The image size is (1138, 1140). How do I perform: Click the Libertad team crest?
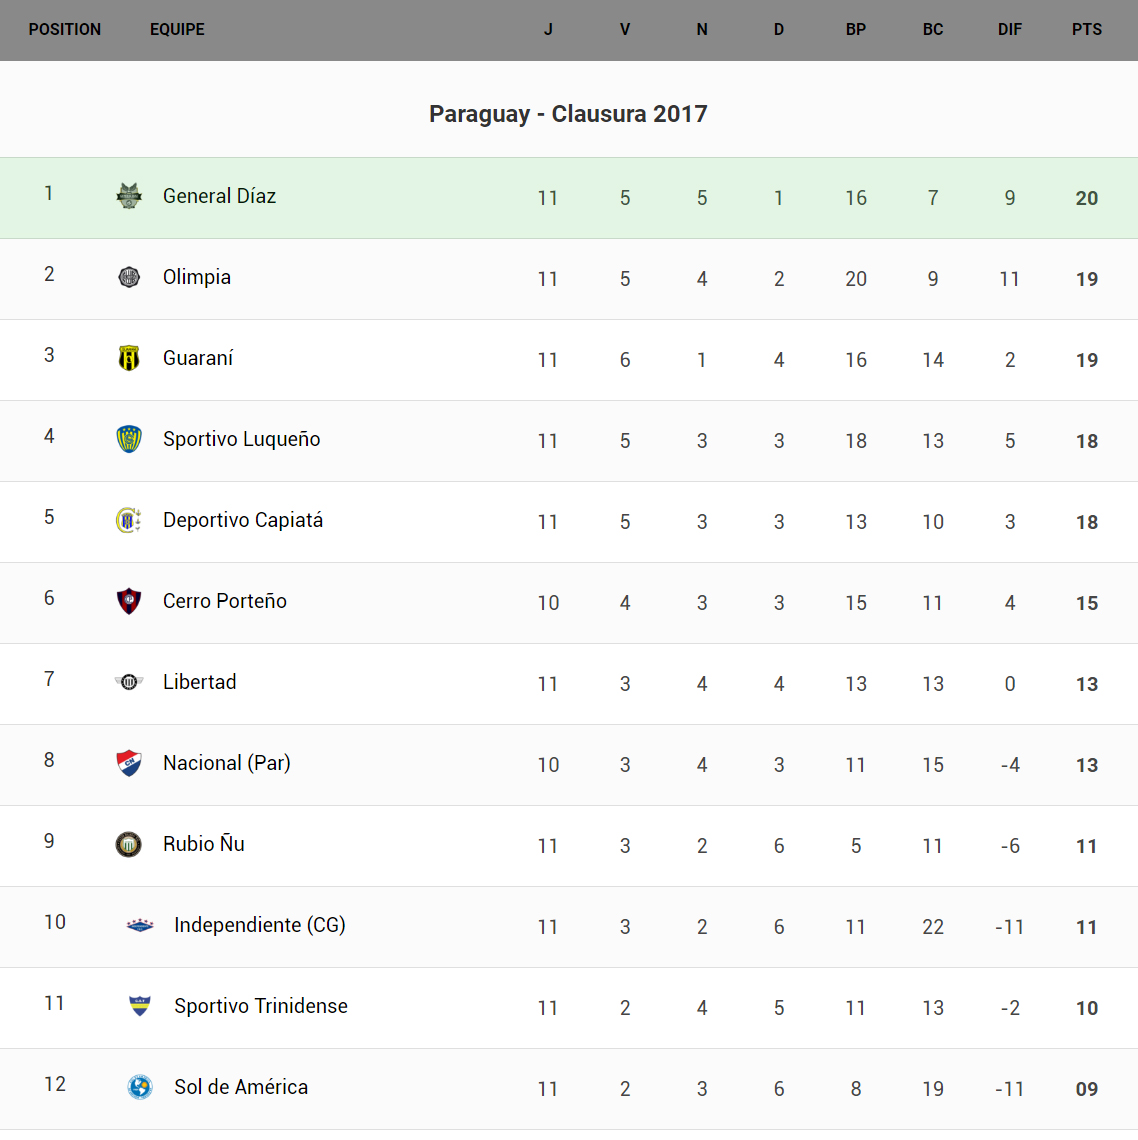click(x=129, y=682)
